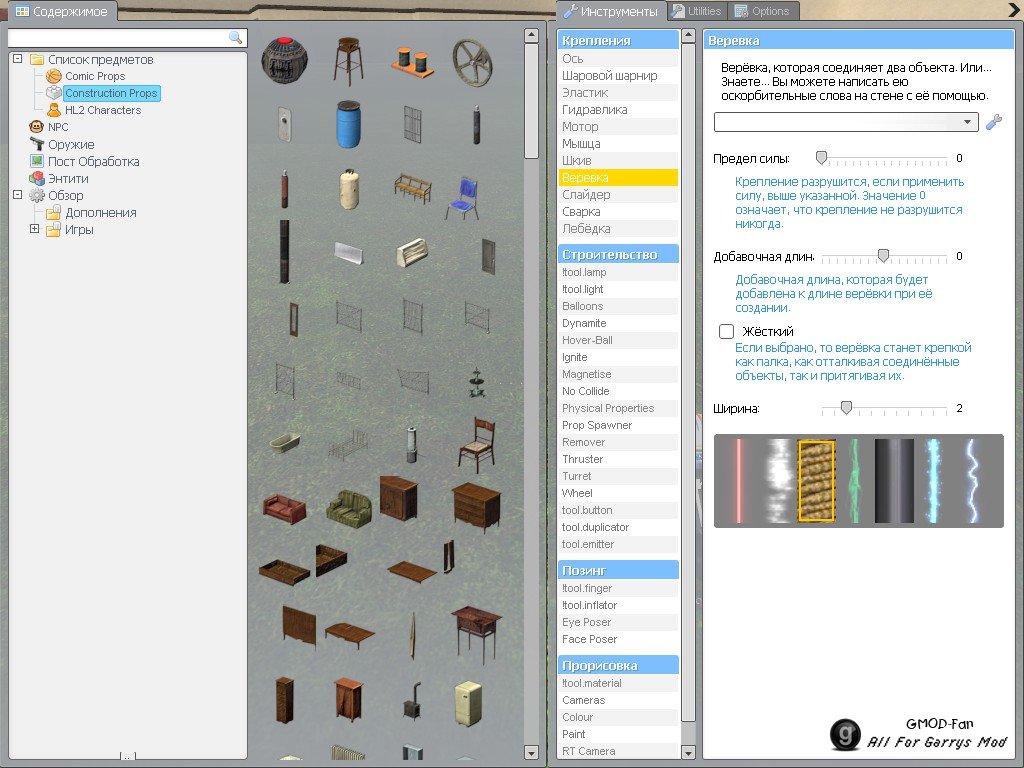Spawn the orange pallet with spools
Viewport: 1024px width, 768px height.
pos(413,61)
